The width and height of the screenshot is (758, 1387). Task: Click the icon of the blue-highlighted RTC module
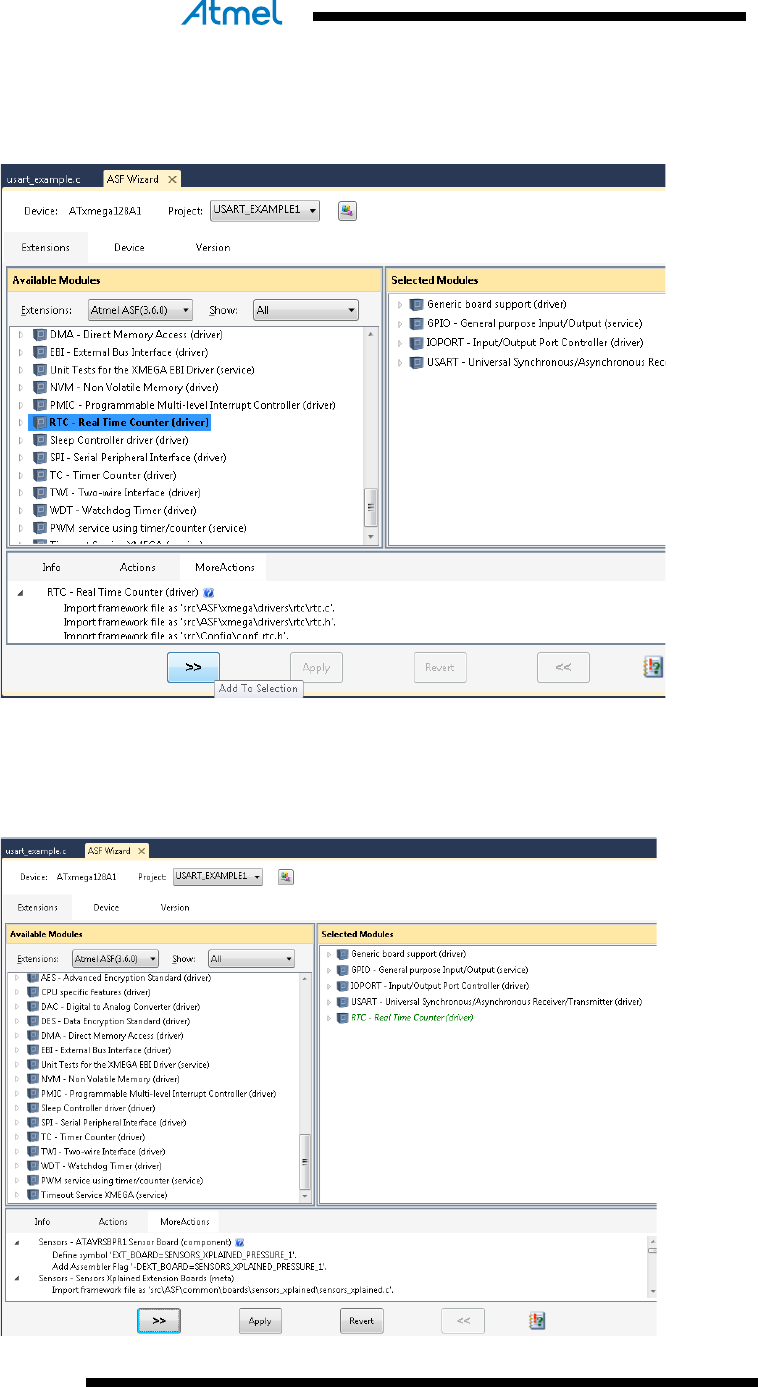pos(40,423)
